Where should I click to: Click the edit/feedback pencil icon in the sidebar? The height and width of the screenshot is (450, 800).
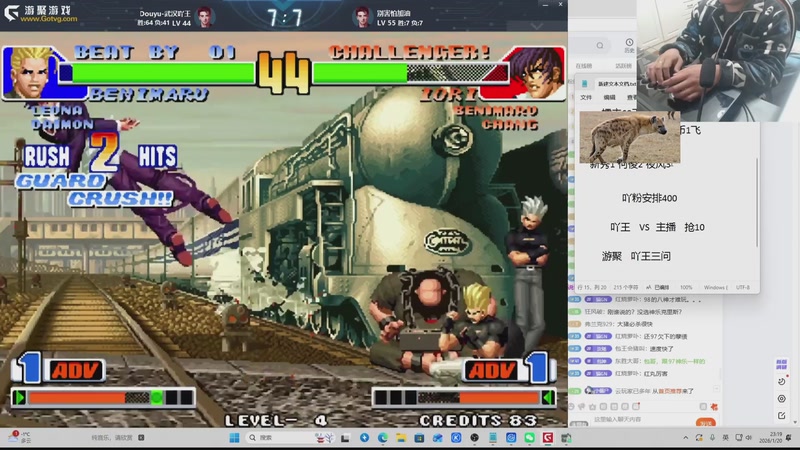click(x=782, y=416)
